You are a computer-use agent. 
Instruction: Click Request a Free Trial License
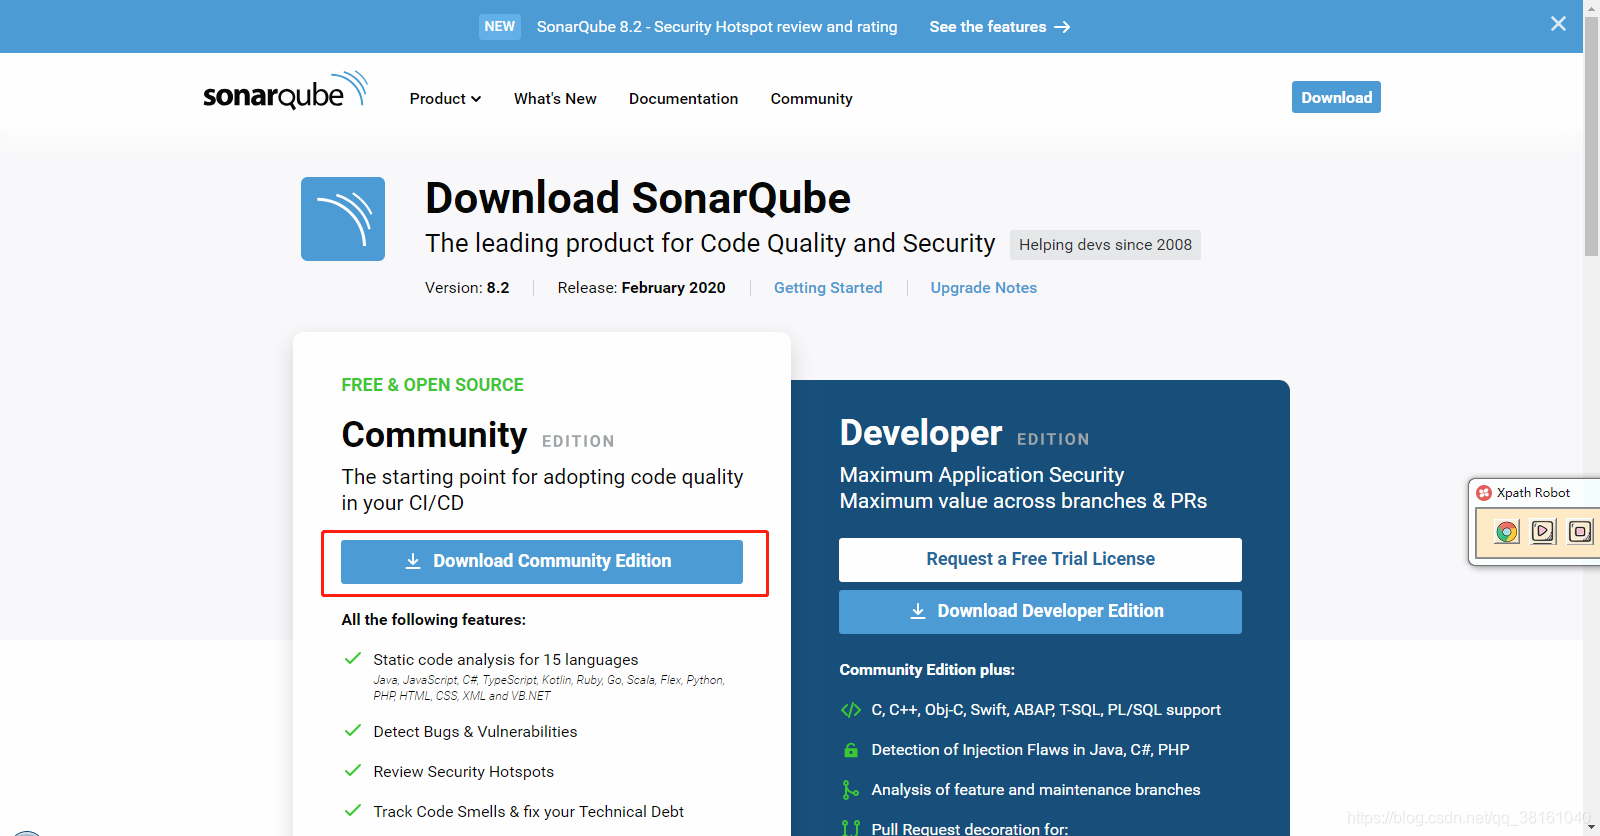pyautogui.click(x=1040, y=560)
